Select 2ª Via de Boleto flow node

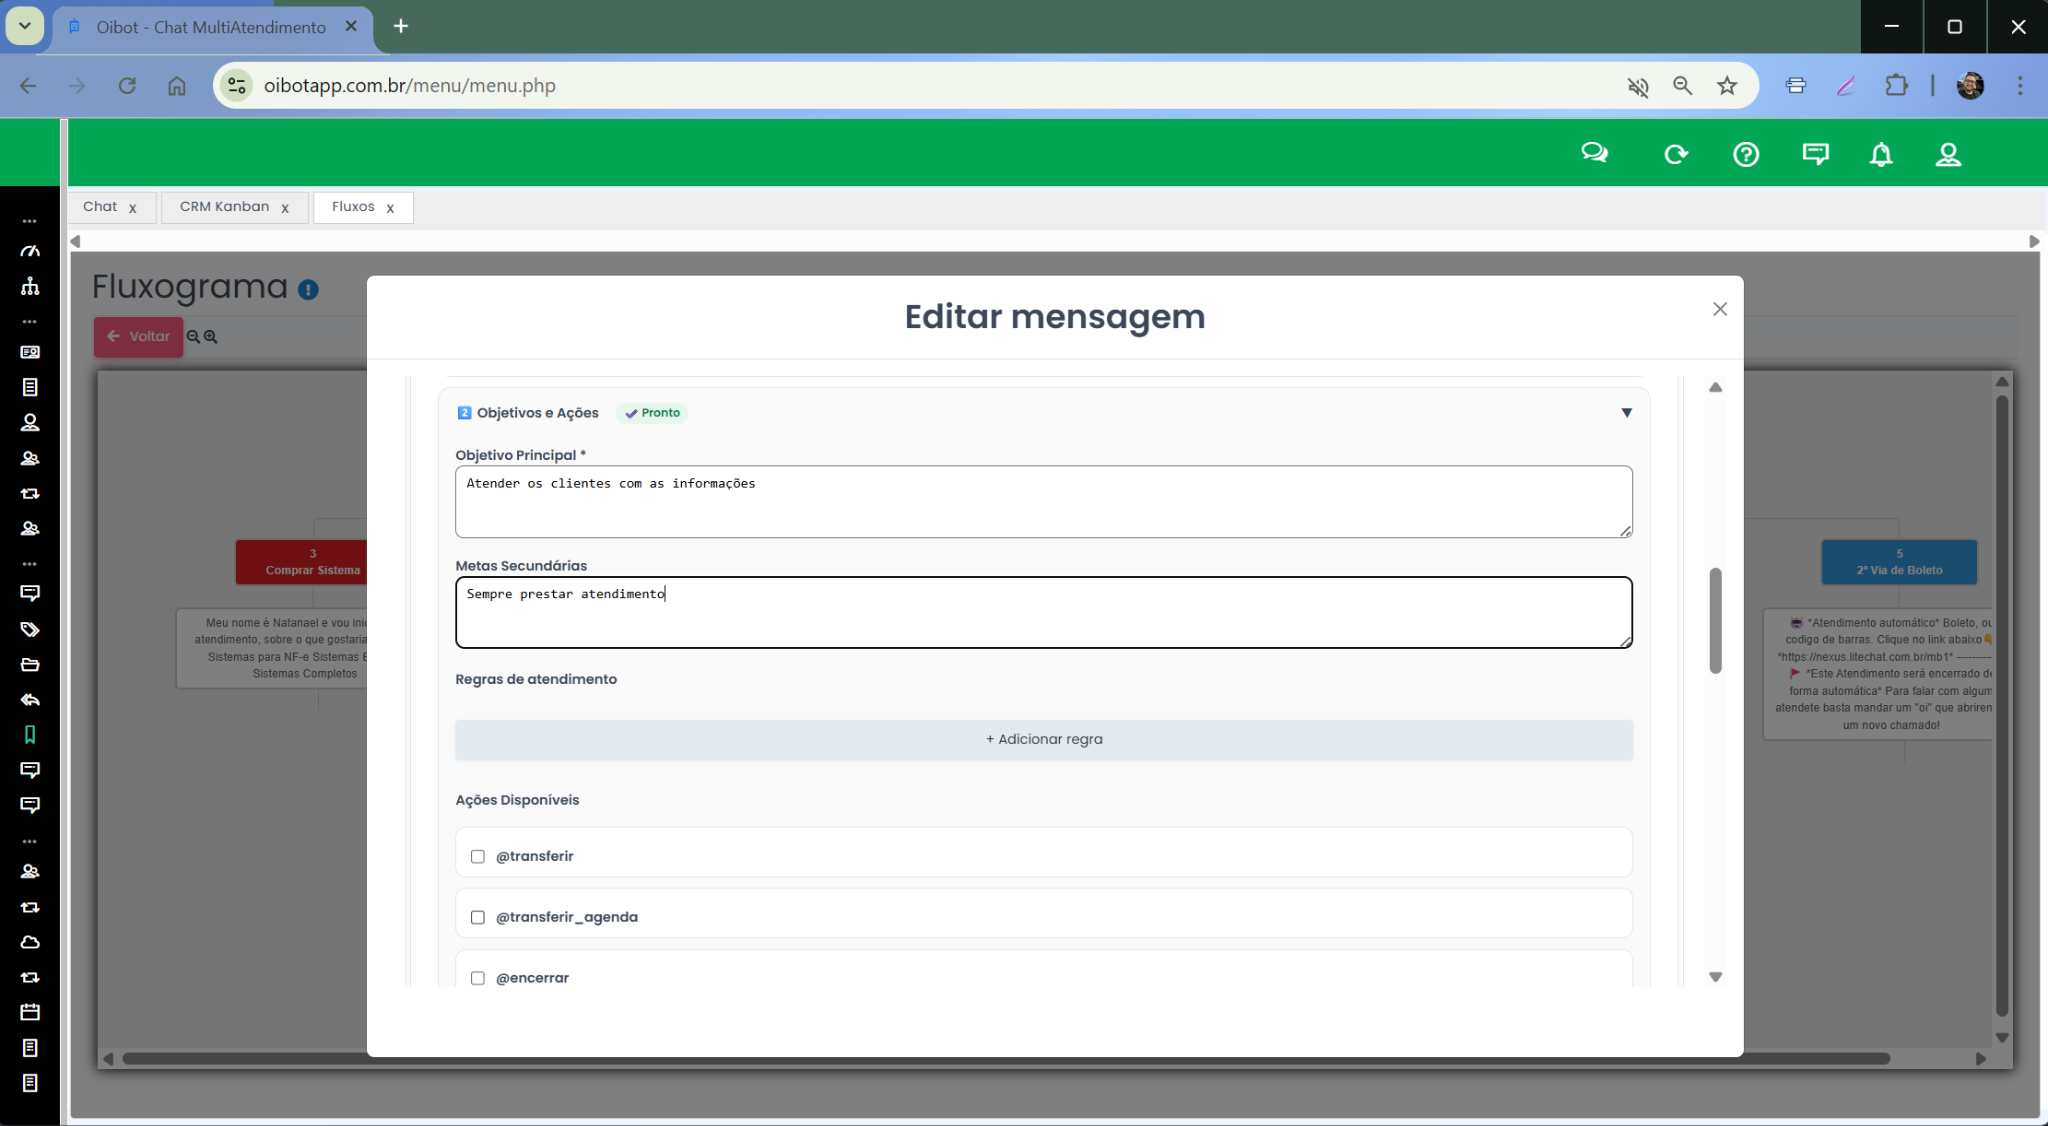1899,562
